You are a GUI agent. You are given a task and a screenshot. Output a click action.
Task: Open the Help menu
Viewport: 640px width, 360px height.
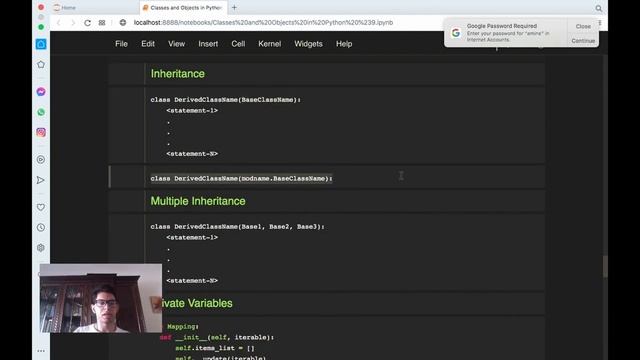pos(344,44)
